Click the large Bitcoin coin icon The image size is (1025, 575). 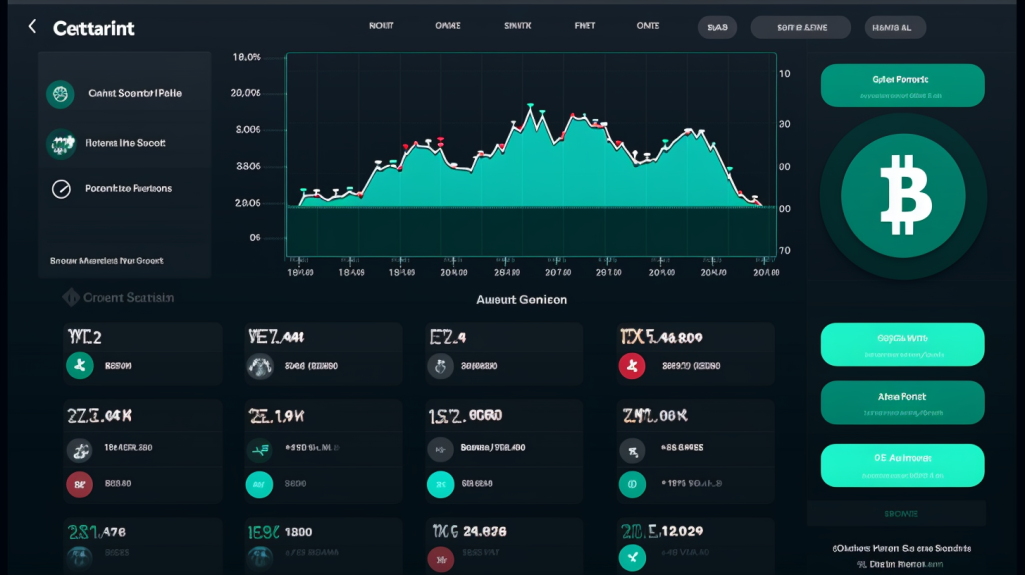click(903, 189)
